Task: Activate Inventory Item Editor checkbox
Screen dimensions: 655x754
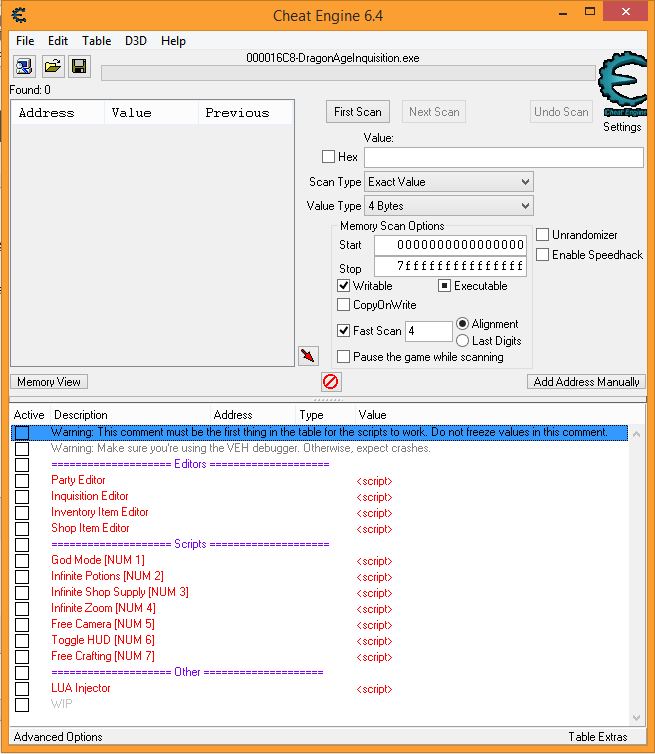Action: click(22, 513)
